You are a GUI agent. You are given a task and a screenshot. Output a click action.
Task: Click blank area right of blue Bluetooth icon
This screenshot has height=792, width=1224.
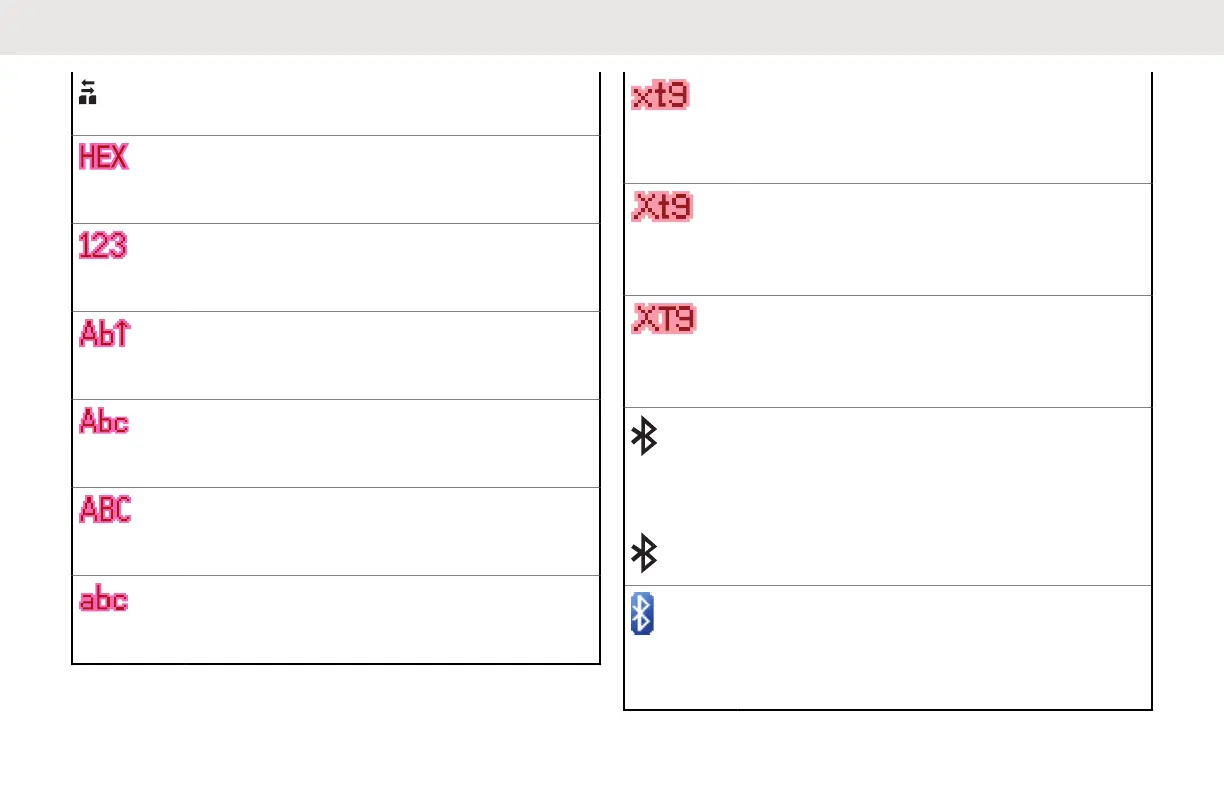pos(900,648)
